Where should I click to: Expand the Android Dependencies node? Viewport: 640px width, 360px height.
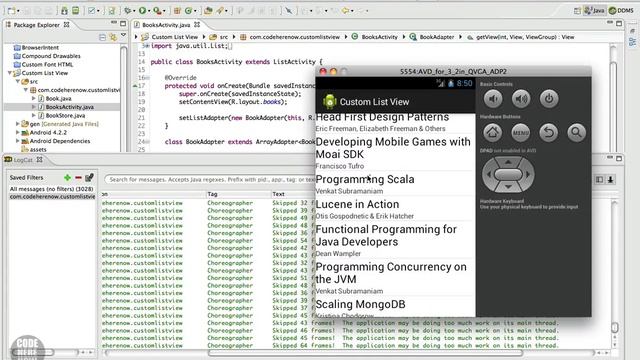click(x=18, y=141)
